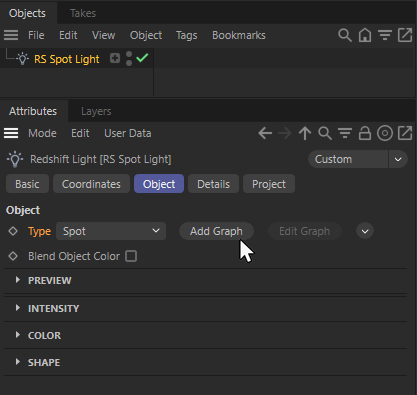Open the Attributes hamburger menu
Screen dimensions: 417x395
(11, 133)
